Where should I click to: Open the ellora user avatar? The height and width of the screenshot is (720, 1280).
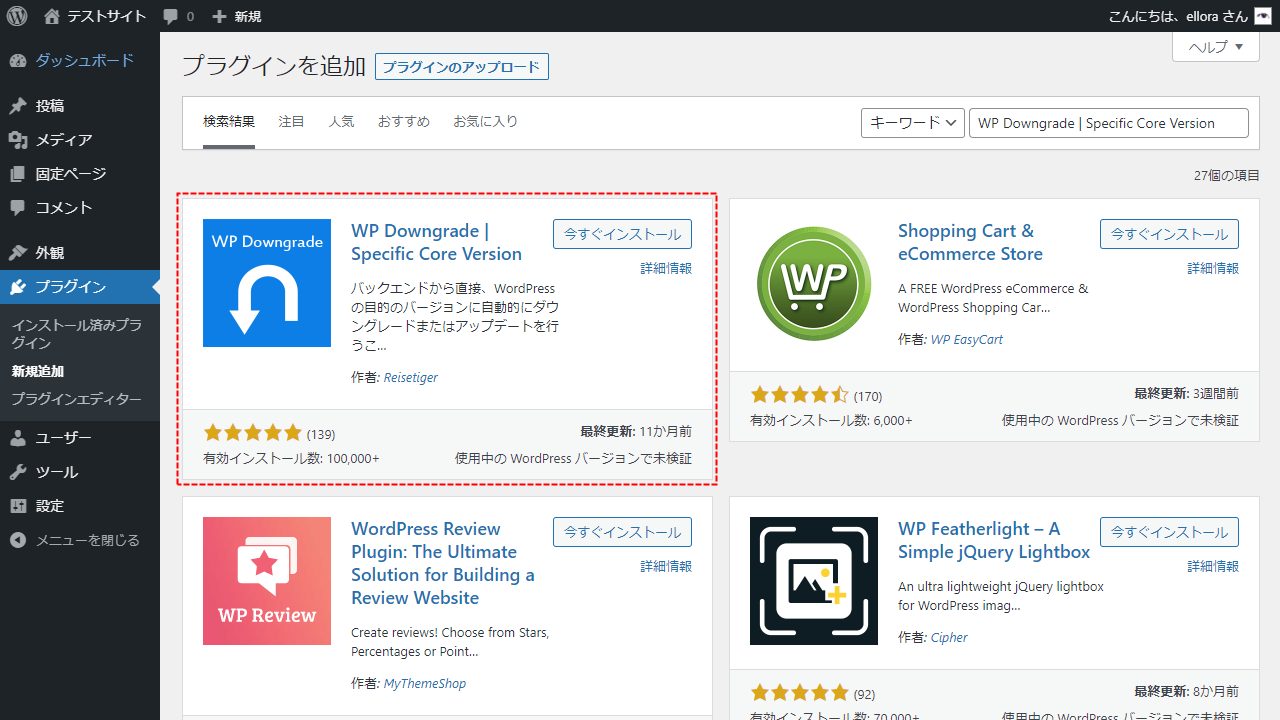point(1263,16)
